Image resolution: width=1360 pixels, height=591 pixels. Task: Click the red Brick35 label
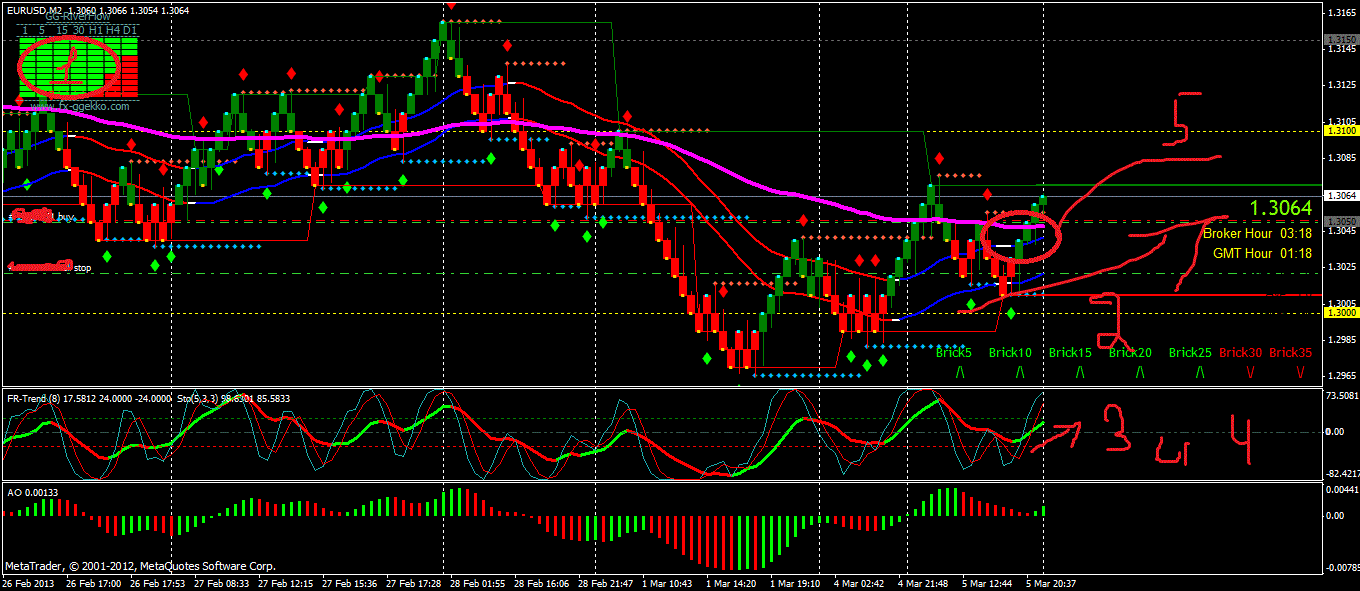point(1290,352)
